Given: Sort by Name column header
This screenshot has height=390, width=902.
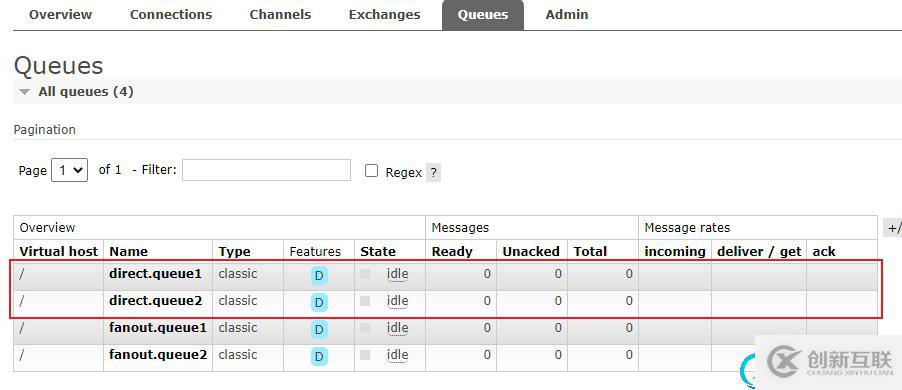Looking at the screenshot, I should point(128,251).
